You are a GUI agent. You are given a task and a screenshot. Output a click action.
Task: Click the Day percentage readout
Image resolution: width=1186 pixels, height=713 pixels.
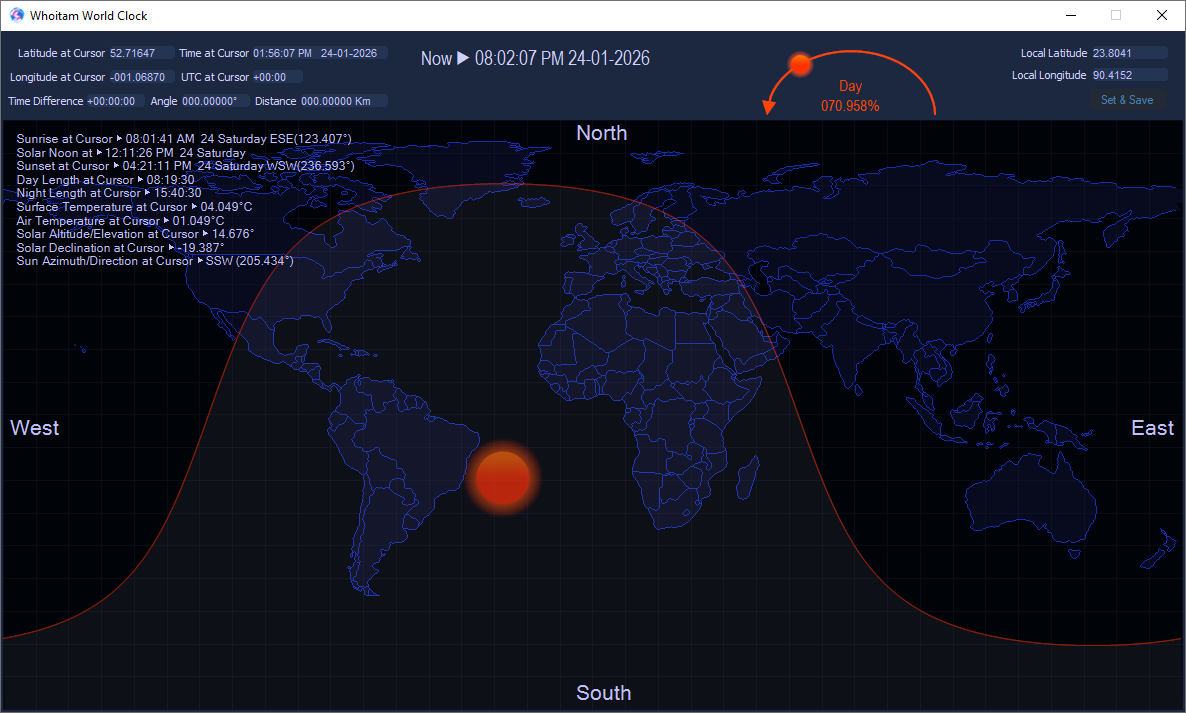coord(850,105)
